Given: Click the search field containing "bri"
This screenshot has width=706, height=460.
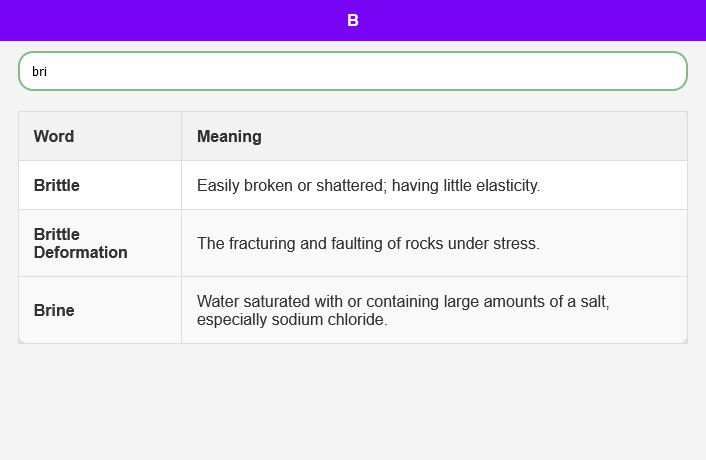Looking at the screenshot, I should pos(352,71).
